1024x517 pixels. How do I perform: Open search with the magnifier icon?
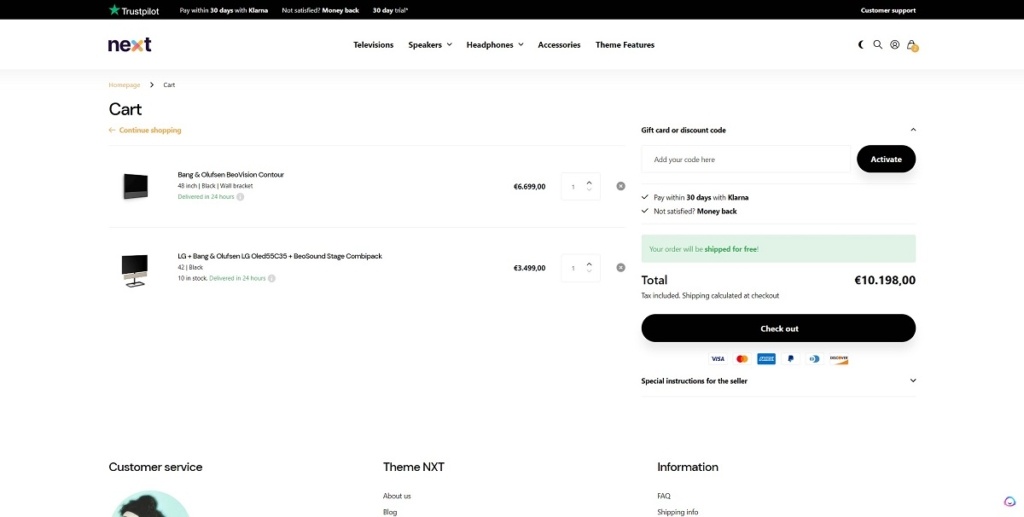(x=878, y=45)
